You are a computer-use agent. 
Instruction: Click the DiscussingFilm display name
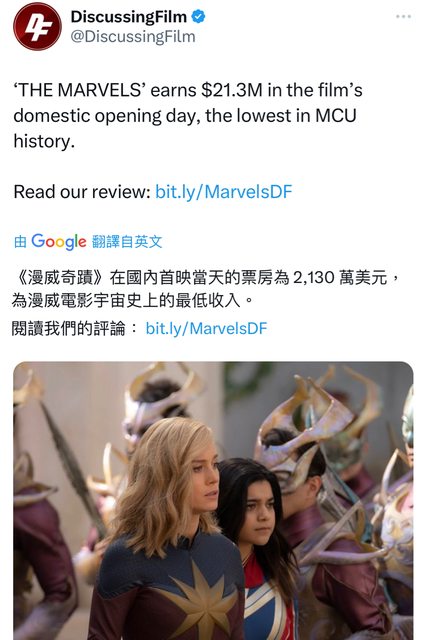click(129, 17)
